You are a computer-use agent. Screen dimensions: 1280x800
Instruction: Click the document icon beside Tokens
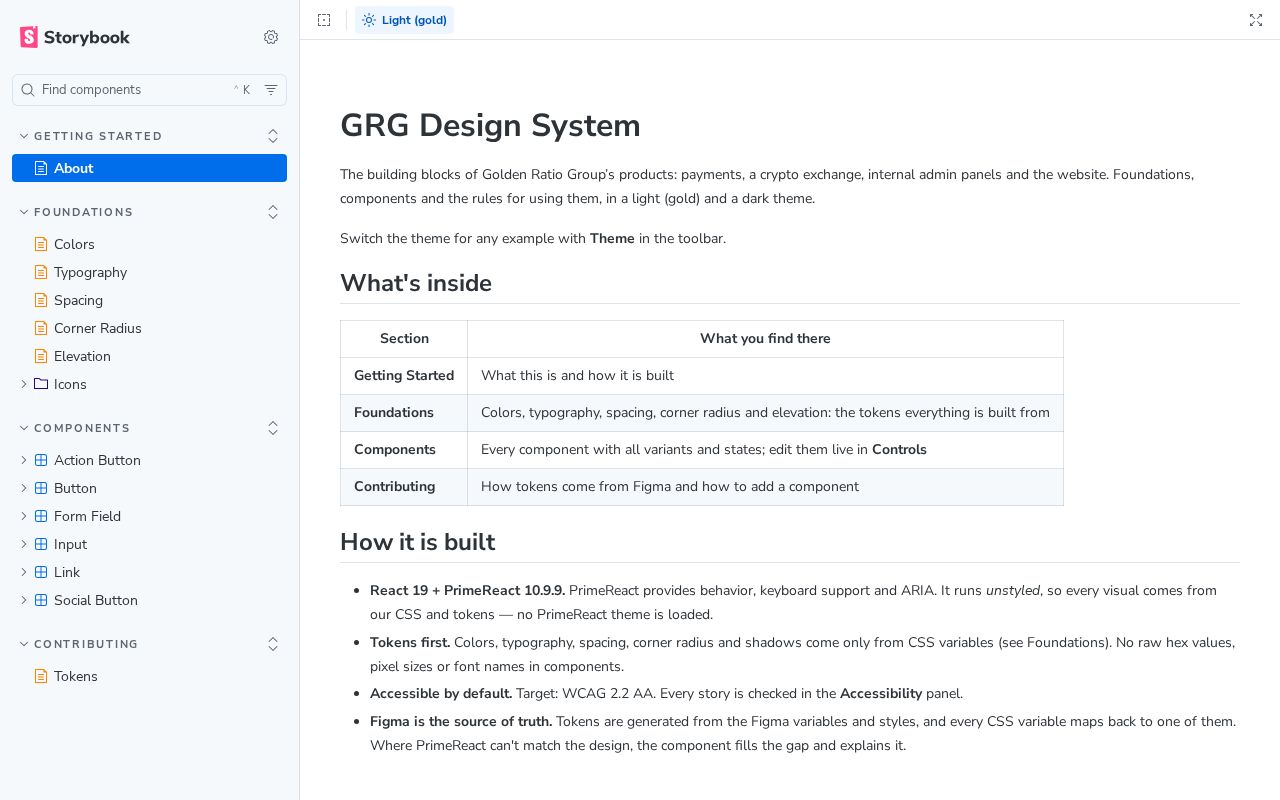41,676
